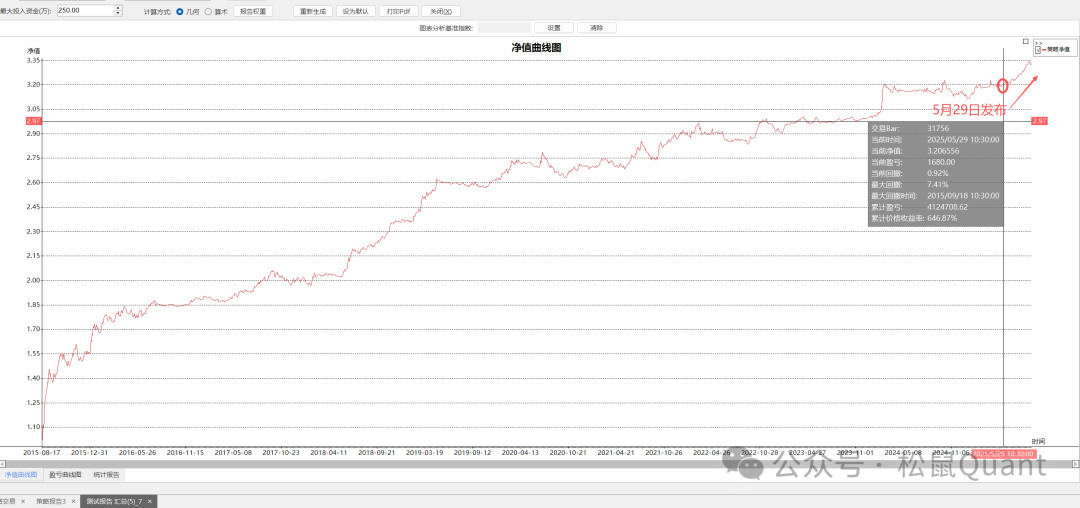
Task: Click the 图表分析基准指数 input field
Action: pyautogui.click(x=503, y=28)
